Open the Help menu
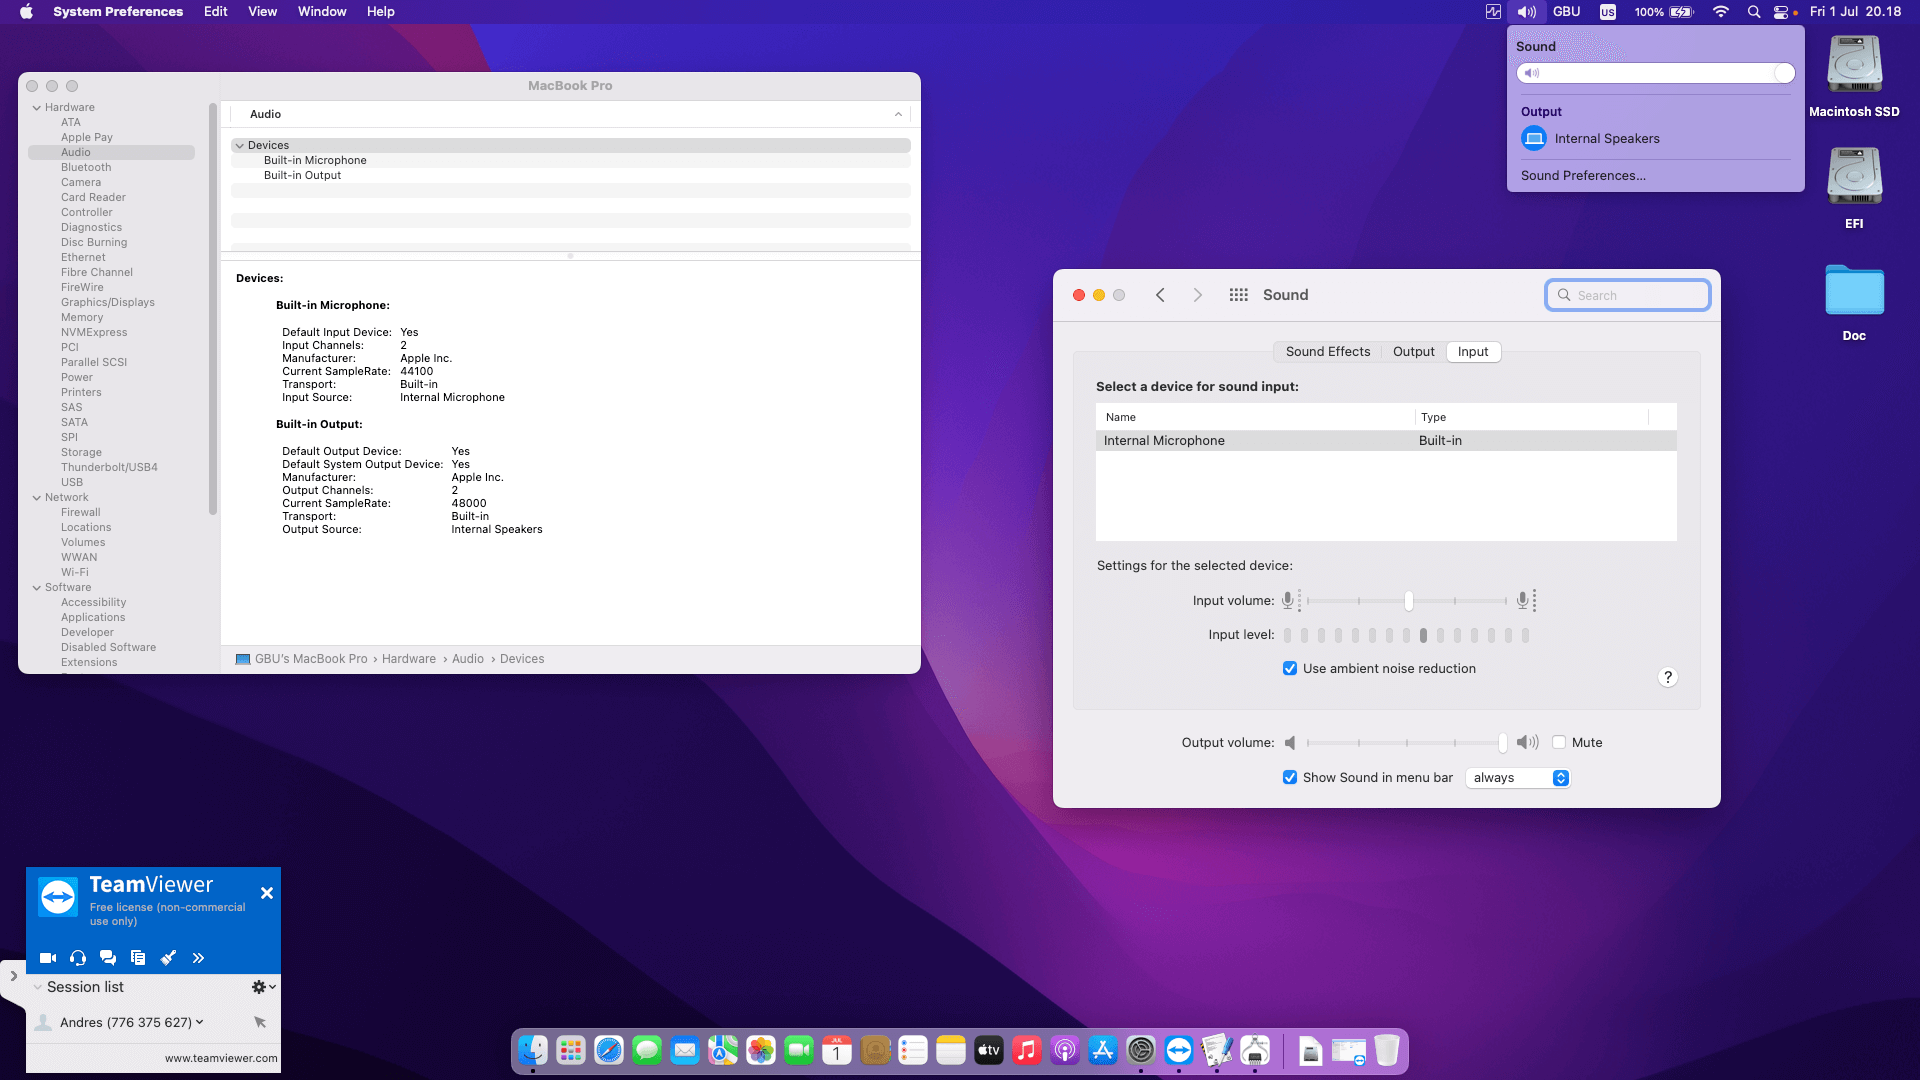This screenshot has height=1080, width=1920. pos(381,12)
